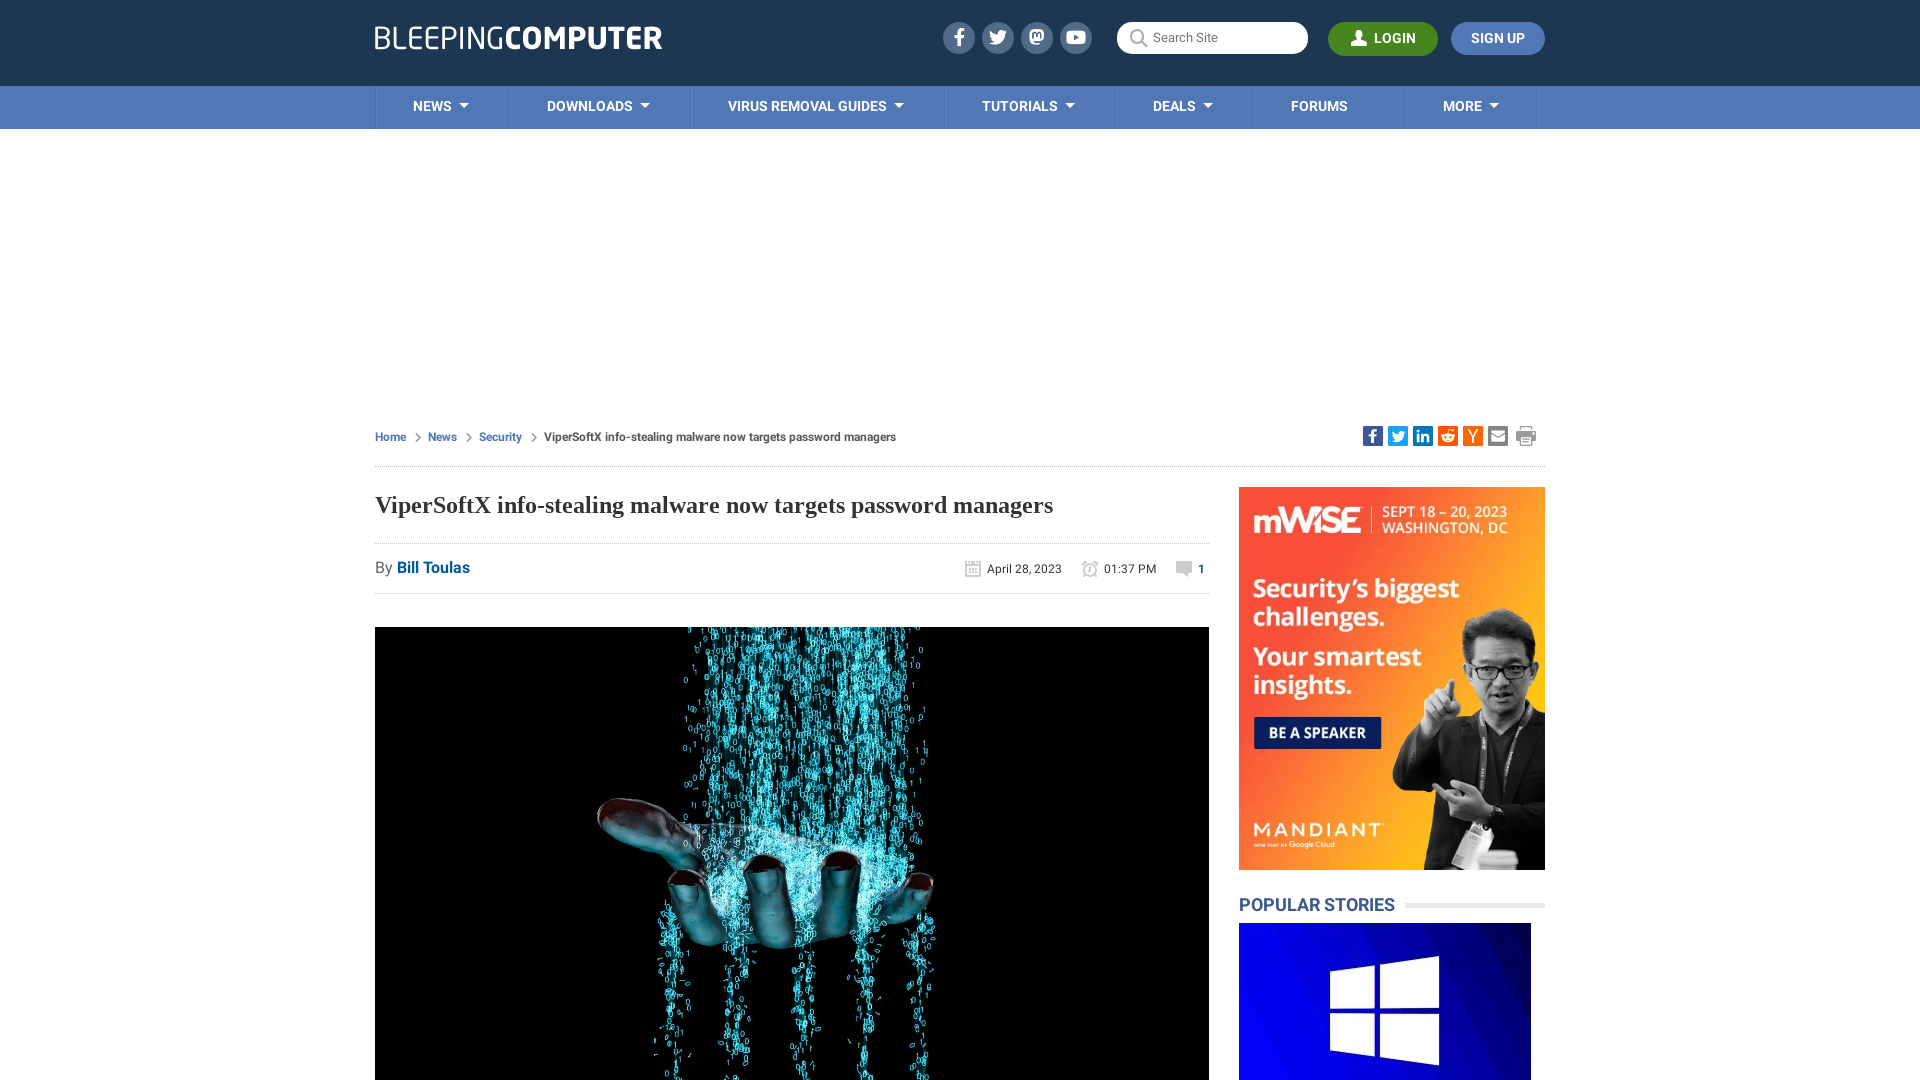Click the LinkedIn share icon

pyautogui.click(x=1423, y=435)
